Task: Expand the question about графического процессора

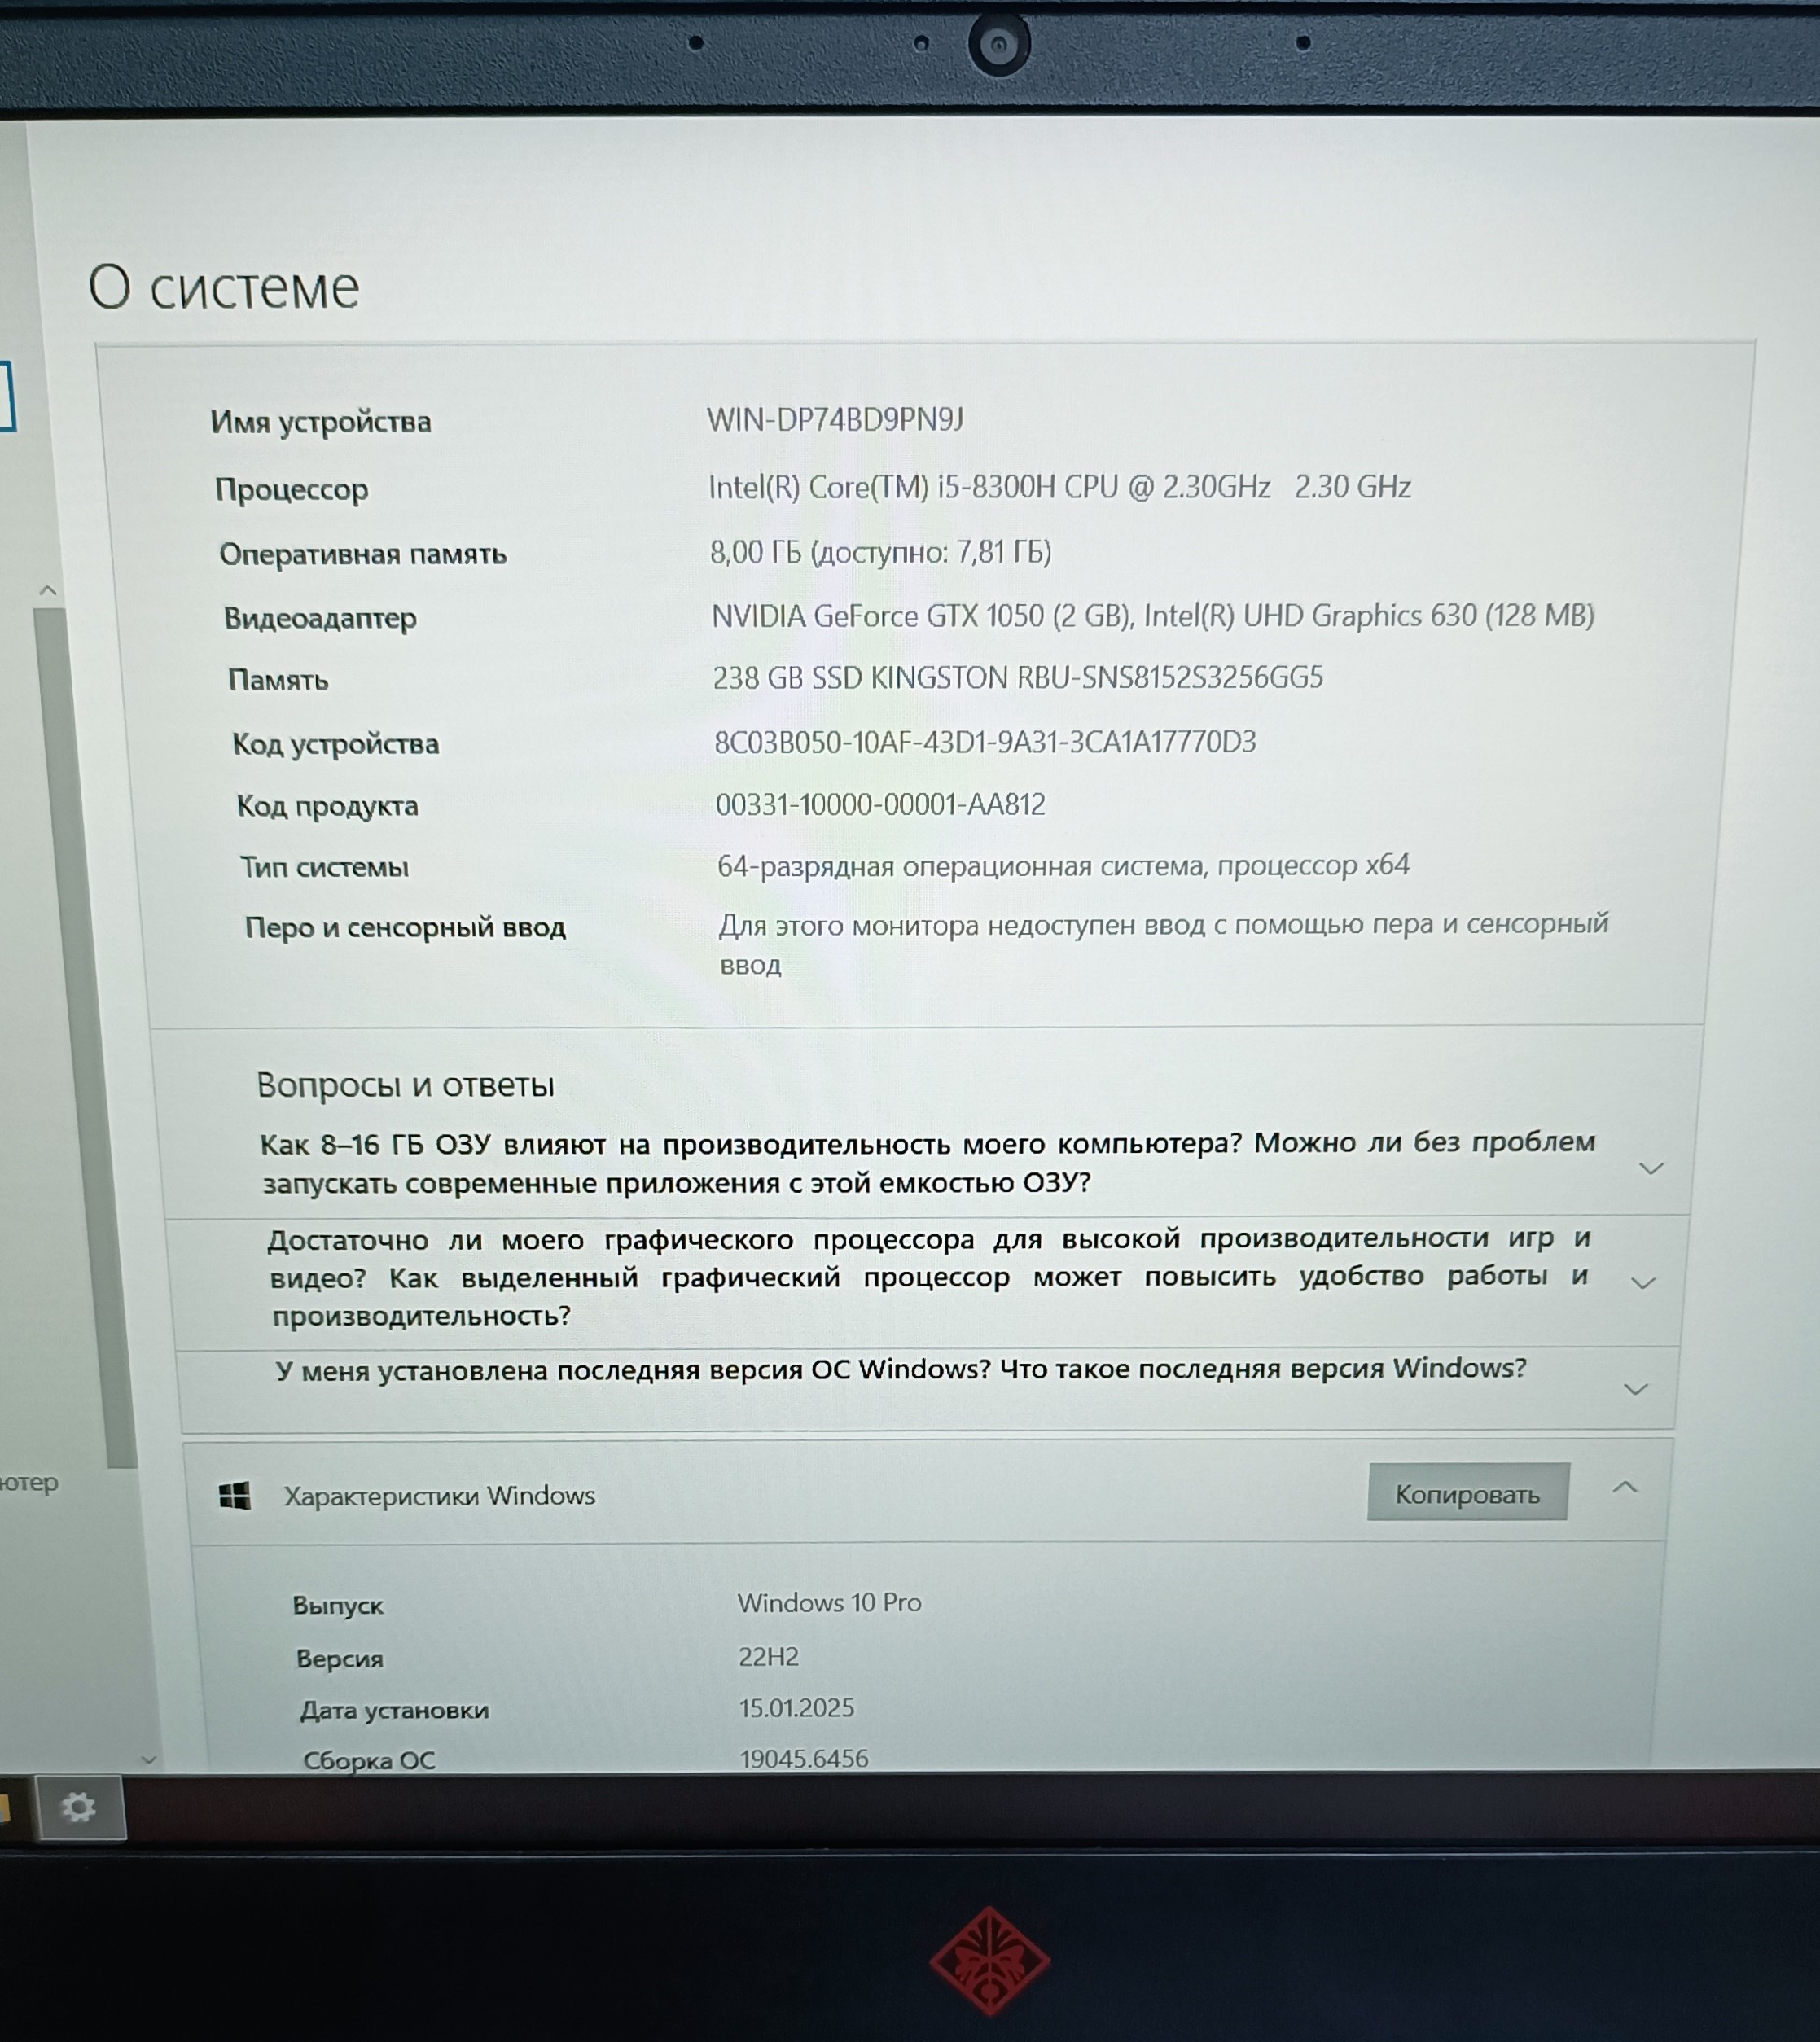Action: pyautogui.click(x=1643, y=1283)
